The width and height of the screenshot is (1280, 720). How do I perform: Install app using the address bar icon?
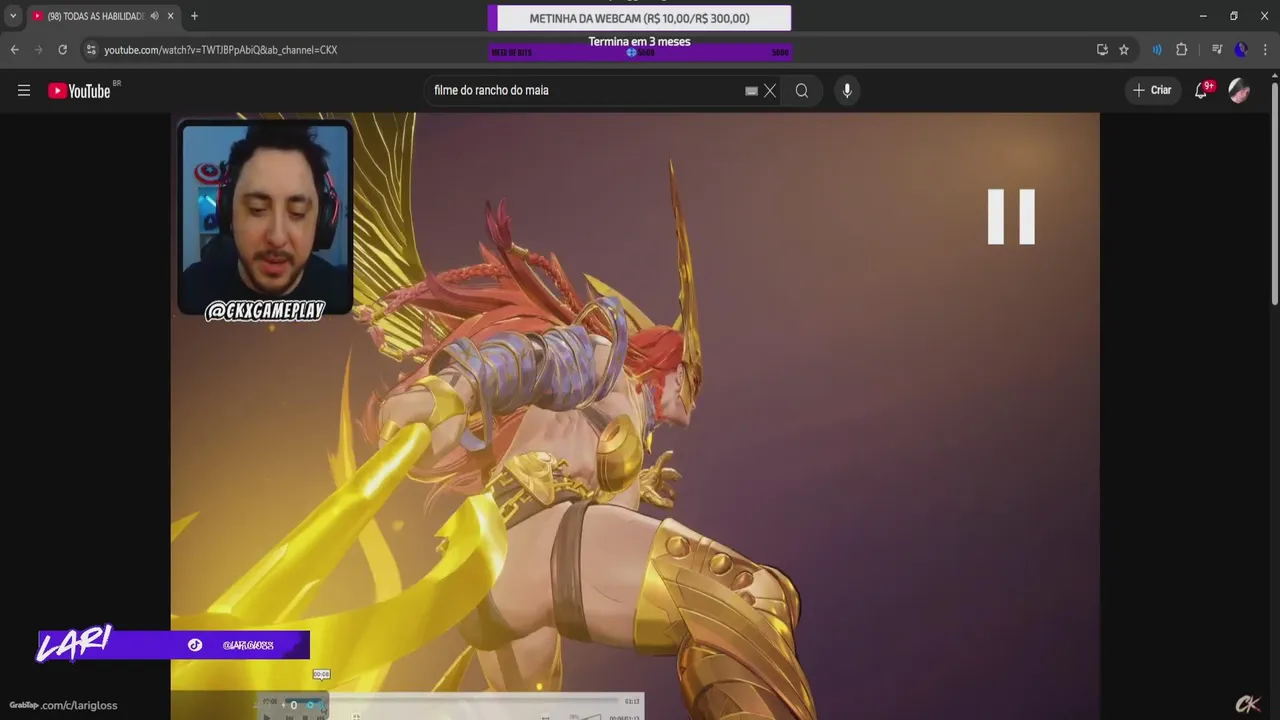tap(1102, 50)
